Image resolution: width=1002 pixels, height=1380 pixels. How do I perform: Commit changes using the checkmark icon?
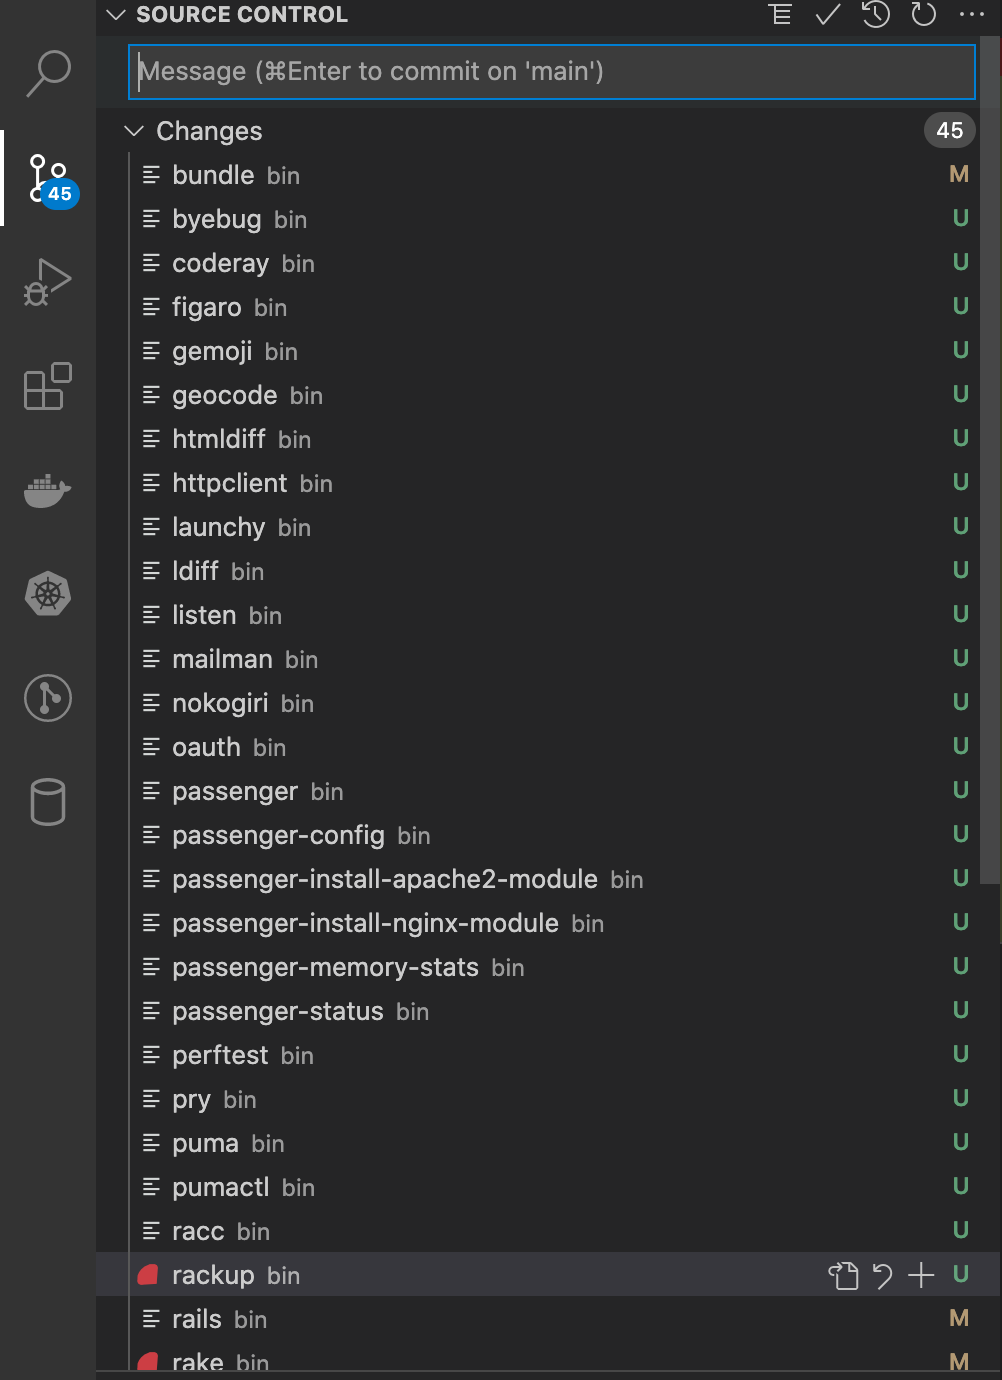pyautogui.click(x=828, y=14)
